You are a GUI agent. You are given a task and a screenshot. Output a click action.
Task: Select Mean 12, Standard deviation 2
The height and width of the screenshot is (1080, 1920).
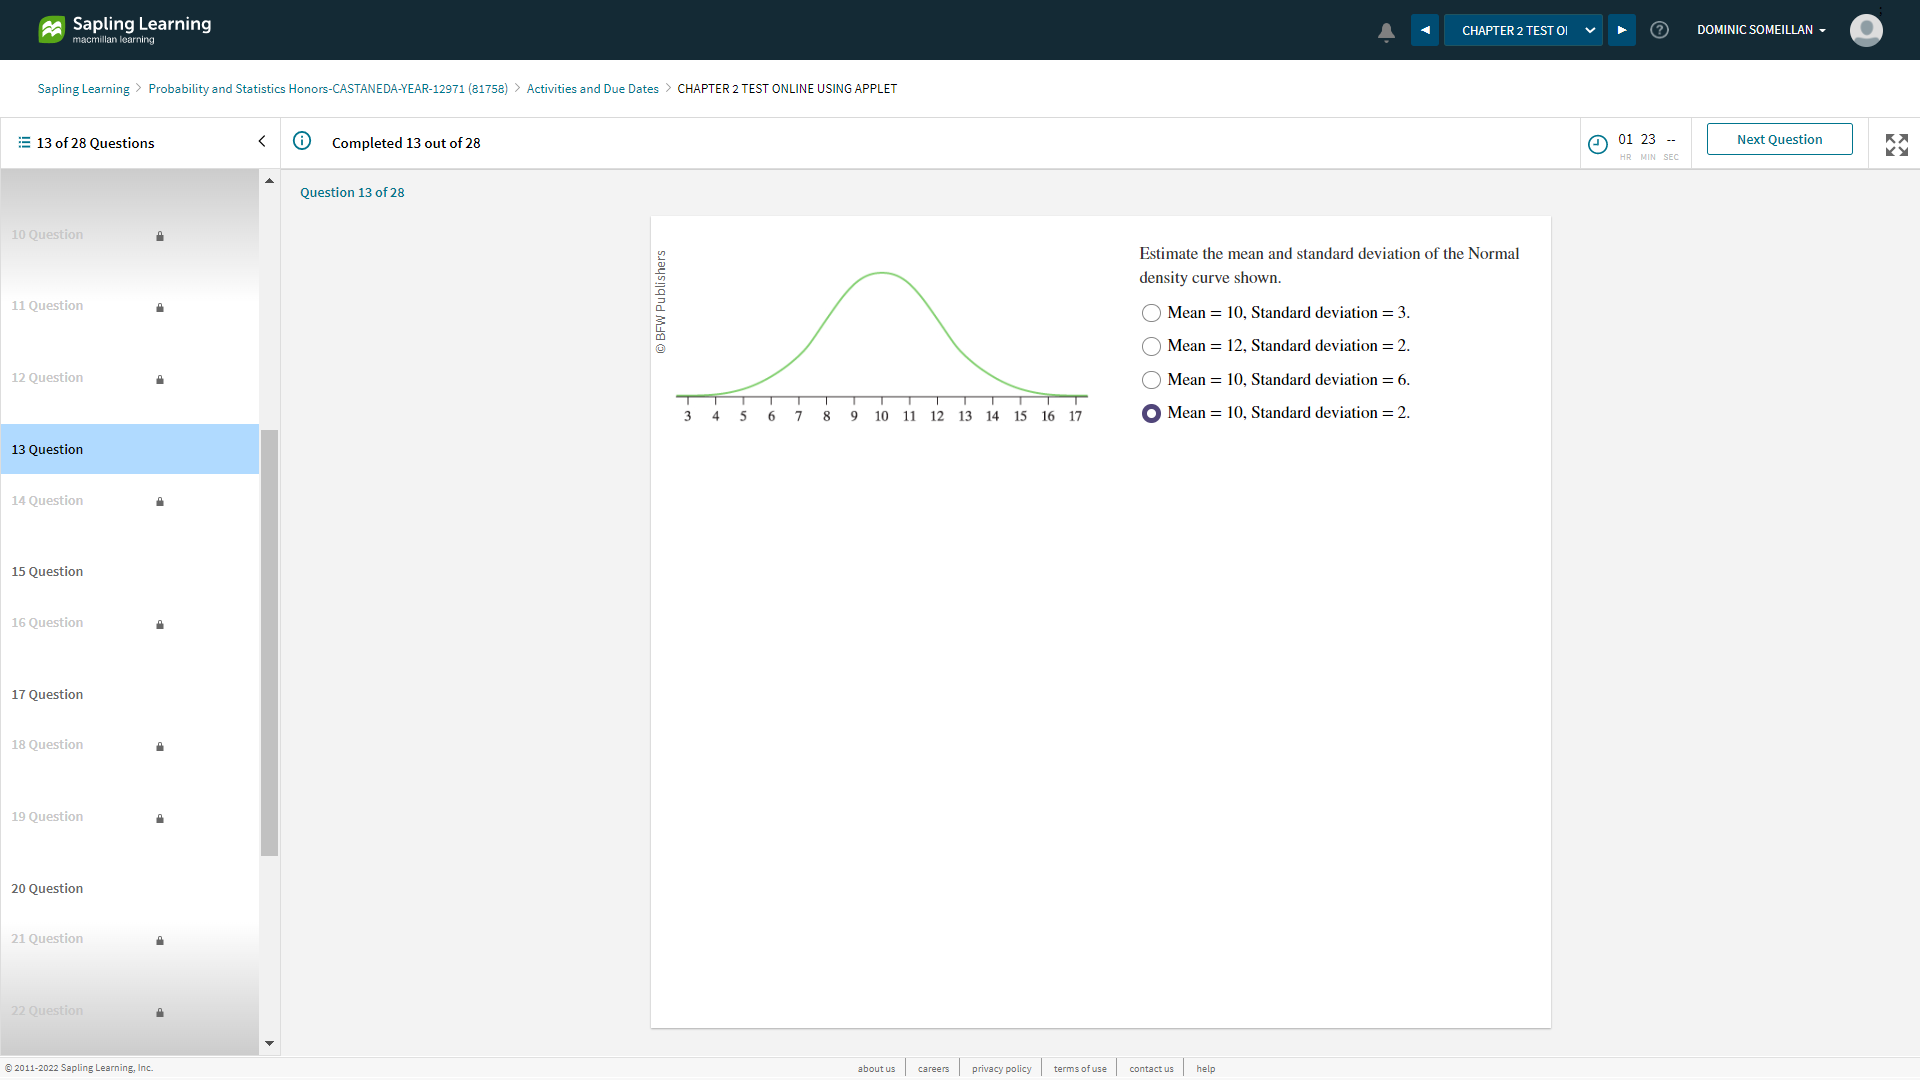(x=1151, y=346)
